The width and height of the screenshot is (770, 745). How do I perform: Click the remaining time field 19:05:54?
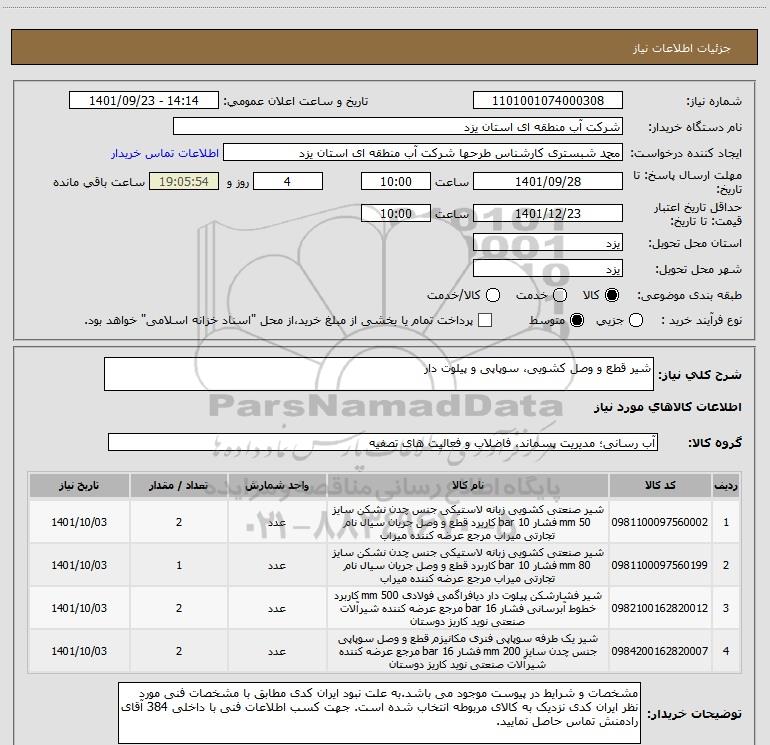click(x=184, y=181)
